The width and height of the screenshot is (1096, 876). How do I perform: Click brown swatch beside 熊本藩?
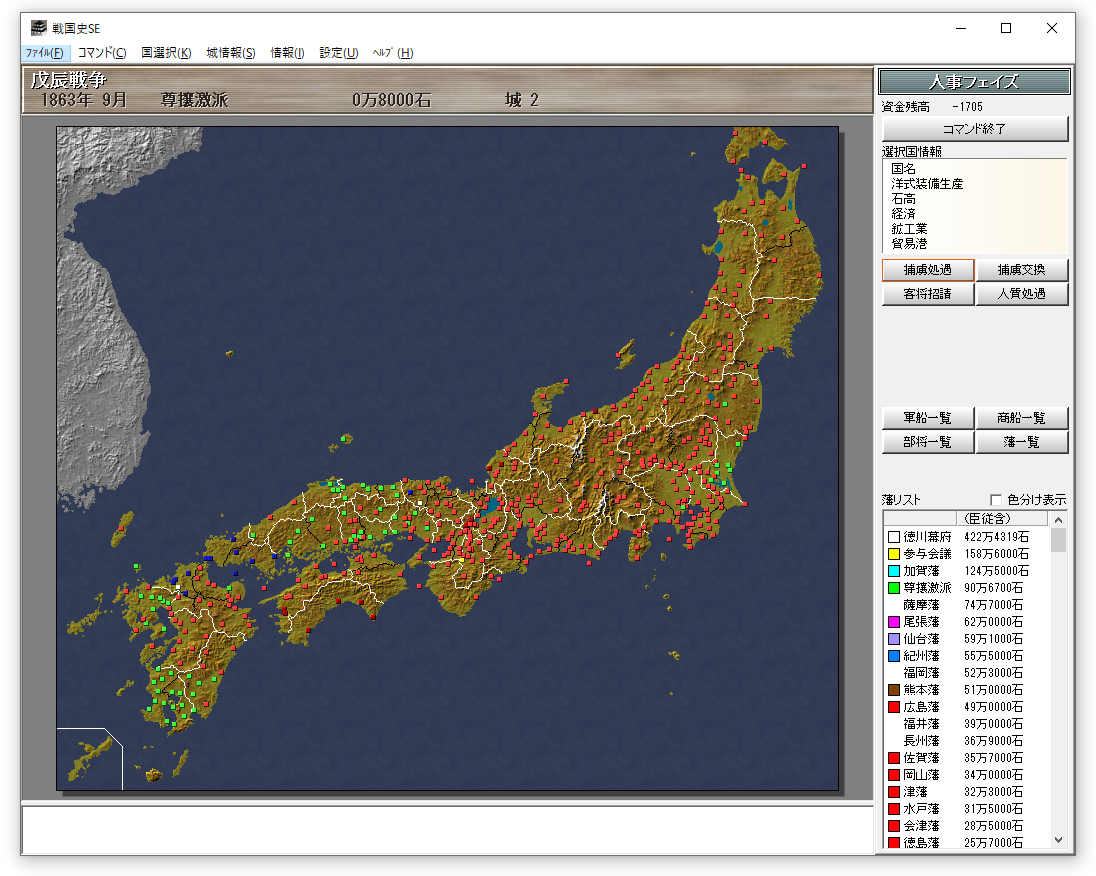(893, 690)
